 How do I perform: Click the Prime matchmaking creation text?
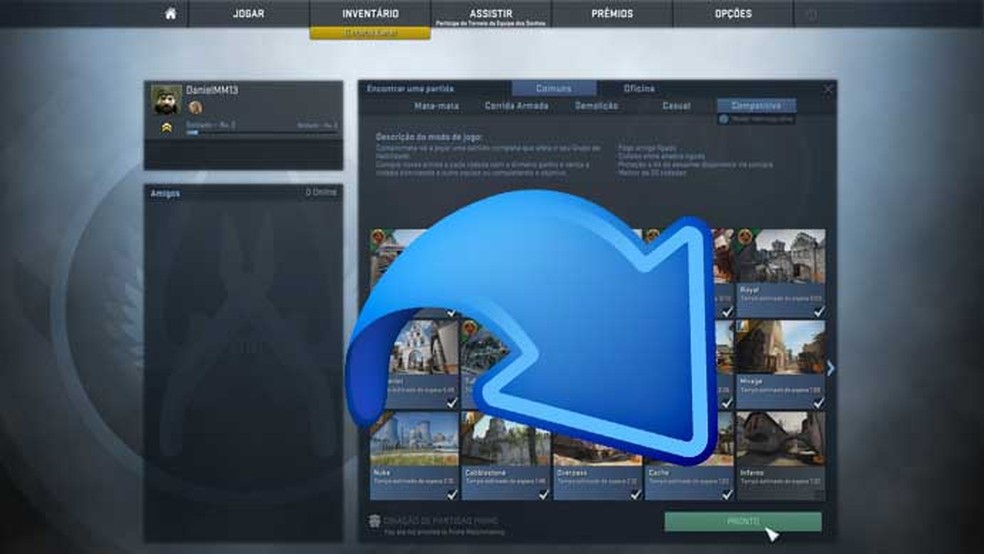point(441,521)
